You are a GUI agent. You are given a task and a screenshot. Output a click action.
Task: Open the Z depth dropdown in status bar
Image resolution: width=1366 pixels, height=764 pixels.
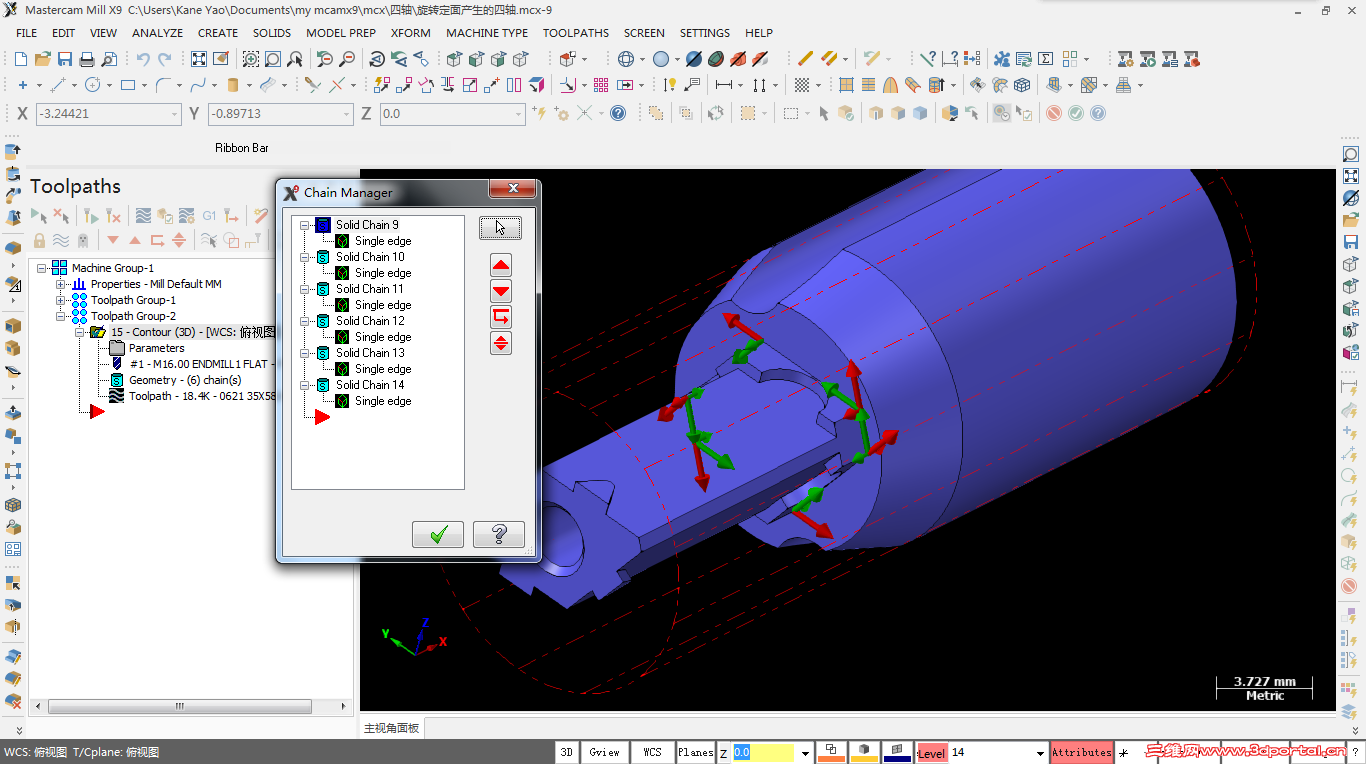click(806, 752)
